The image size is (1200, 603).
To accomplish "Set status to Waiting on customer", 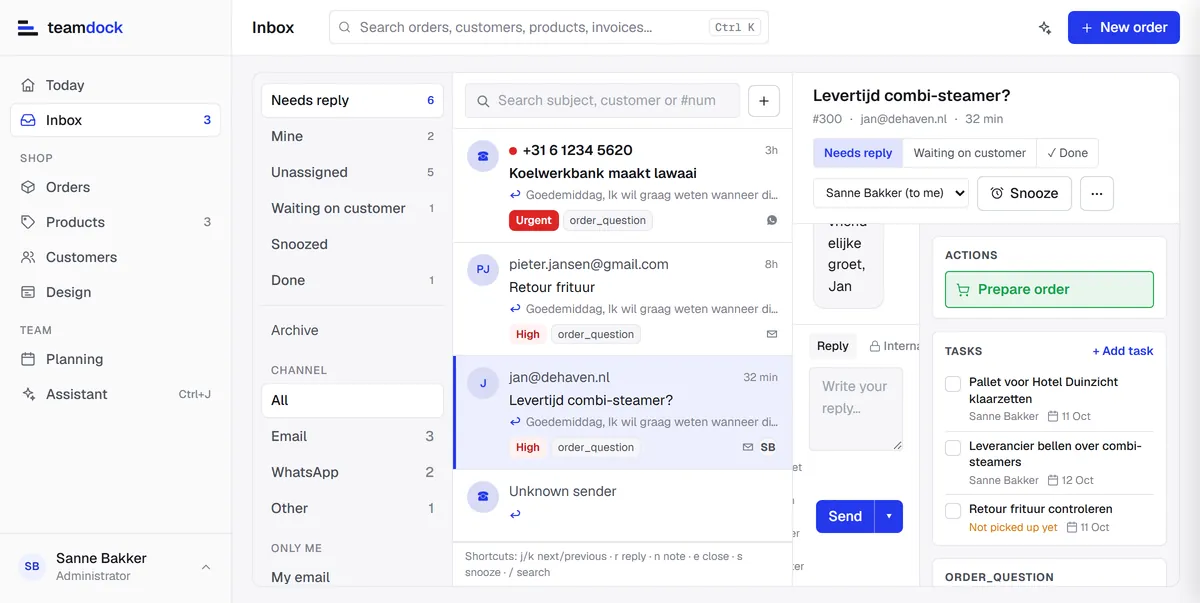I will coord(969,153).
